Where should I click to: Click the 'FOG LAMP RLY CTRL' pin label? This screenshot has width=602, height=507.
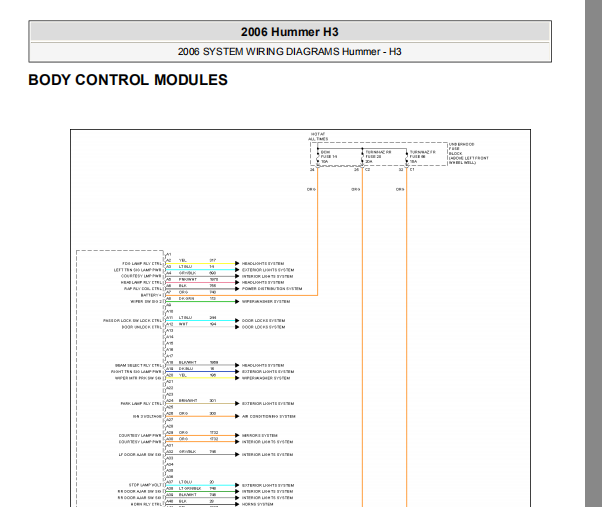pos(142,264)
